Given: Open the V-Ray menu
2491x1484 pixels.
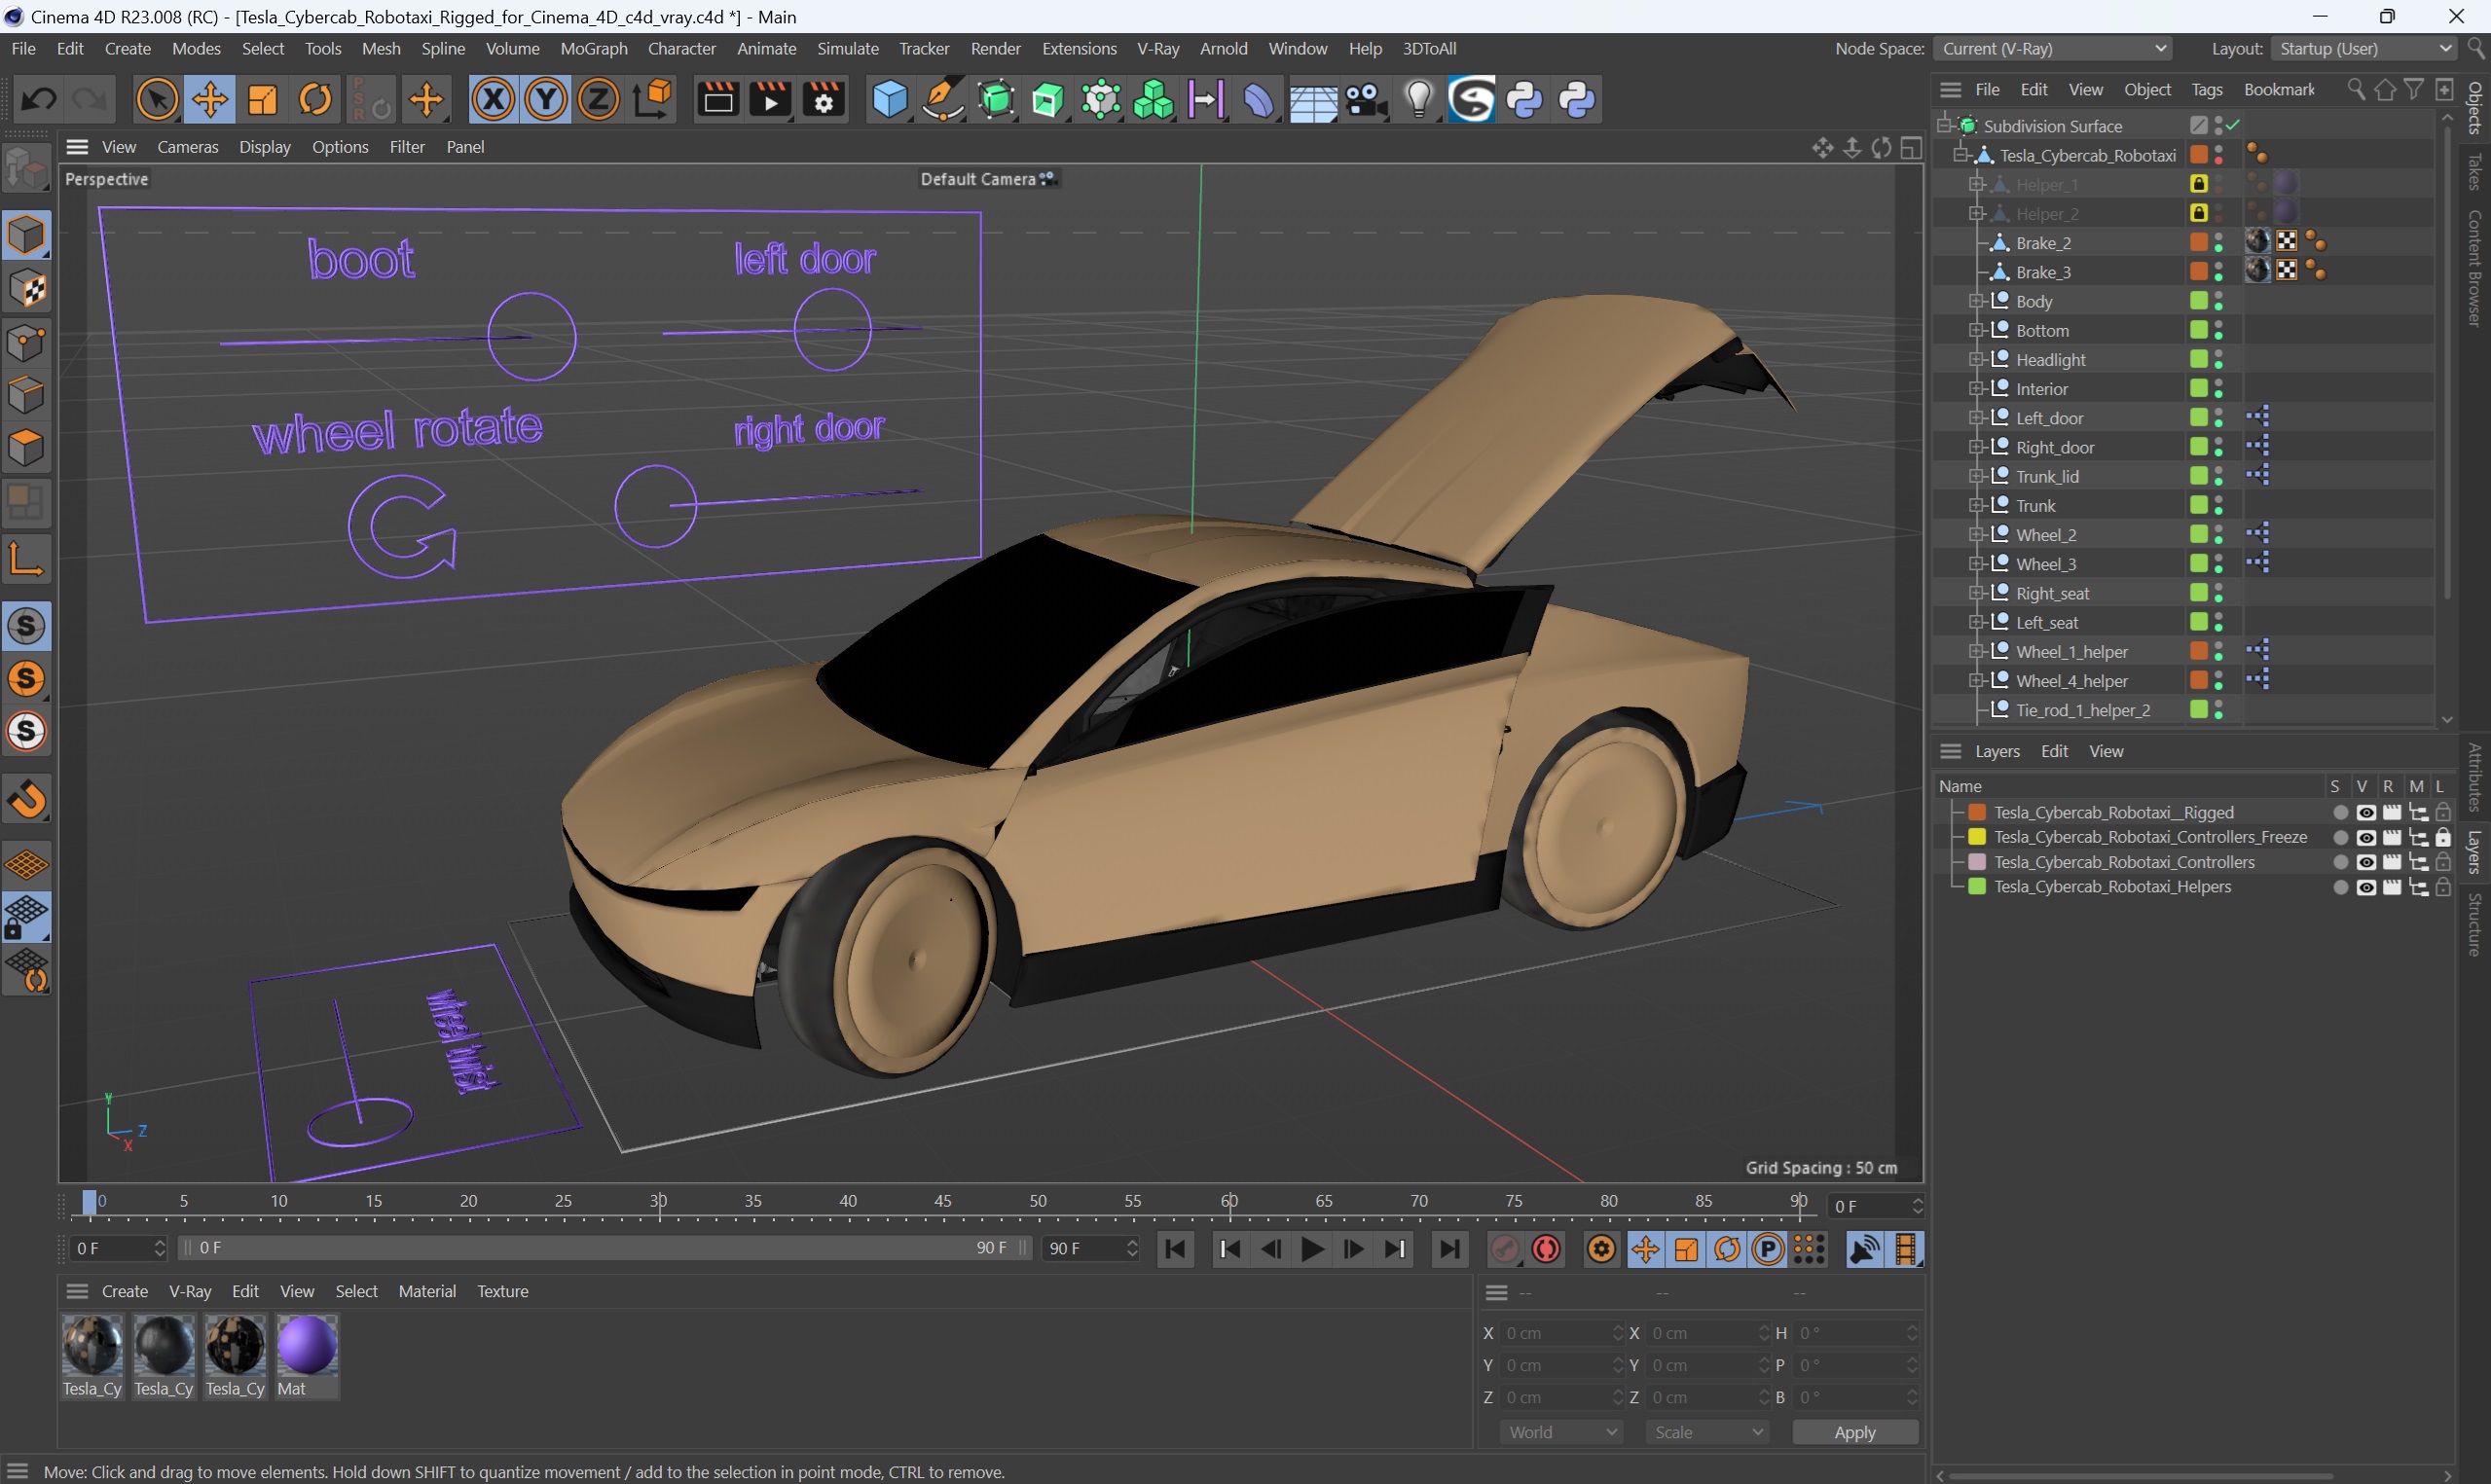Looking at the screenshot, I should (x=1158, y=48).
